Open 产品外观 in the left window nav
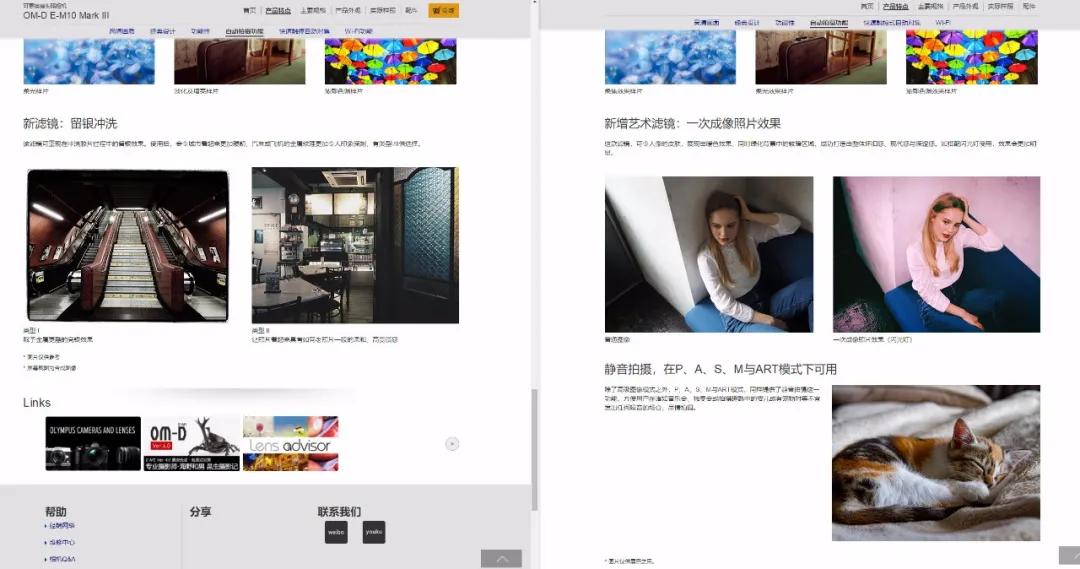 pyautogui.click(x=348, y=10)
